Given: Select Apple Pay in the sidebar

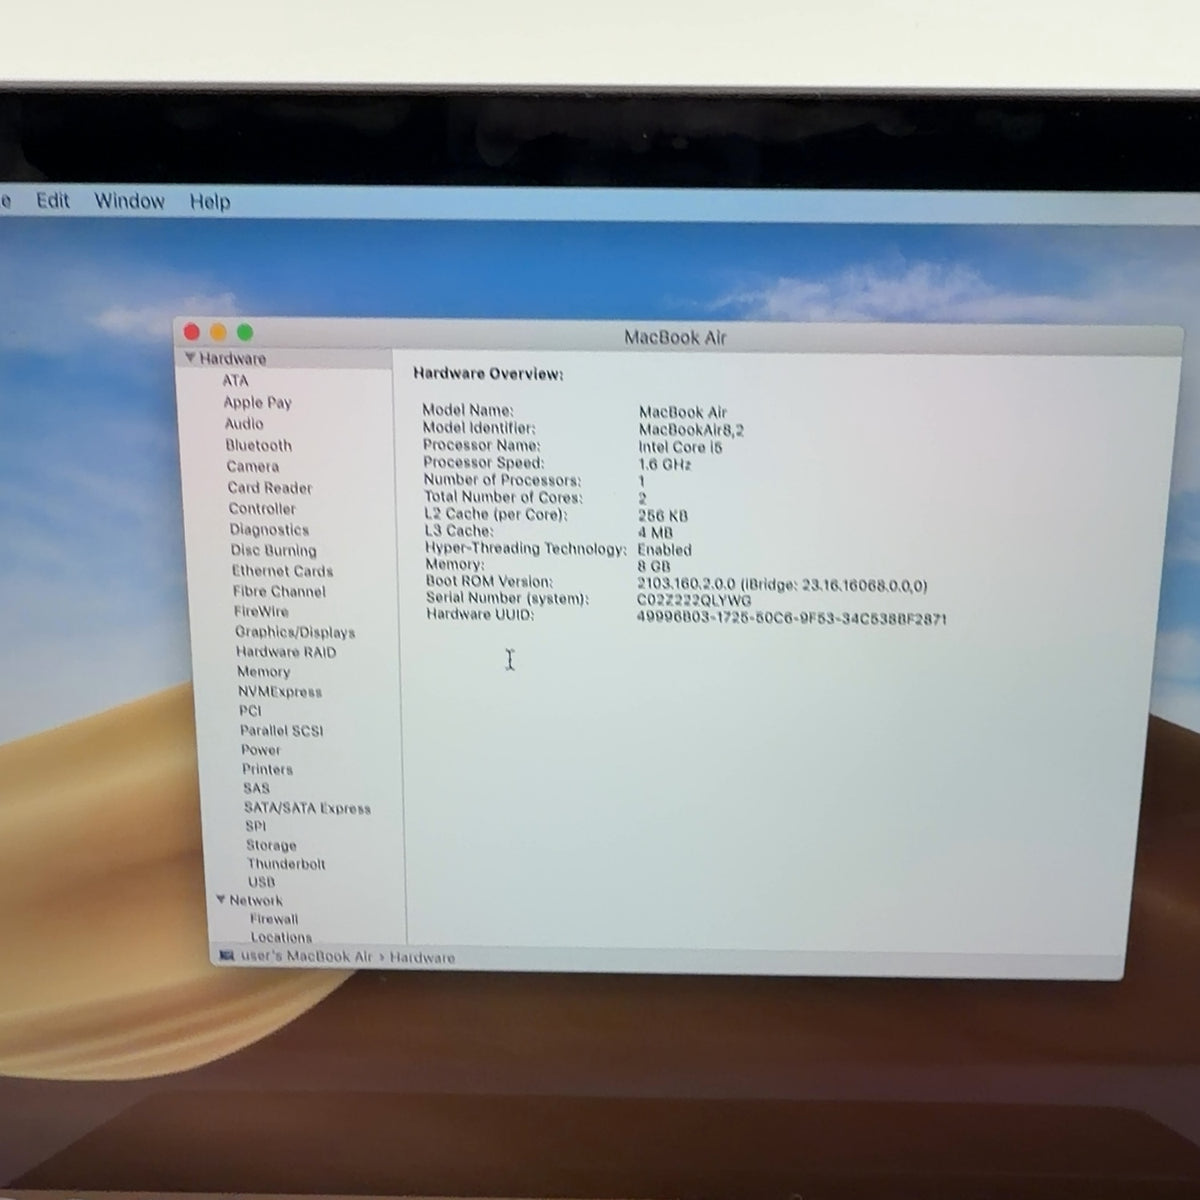Looking at the screenshot, I should pos(258,402).
